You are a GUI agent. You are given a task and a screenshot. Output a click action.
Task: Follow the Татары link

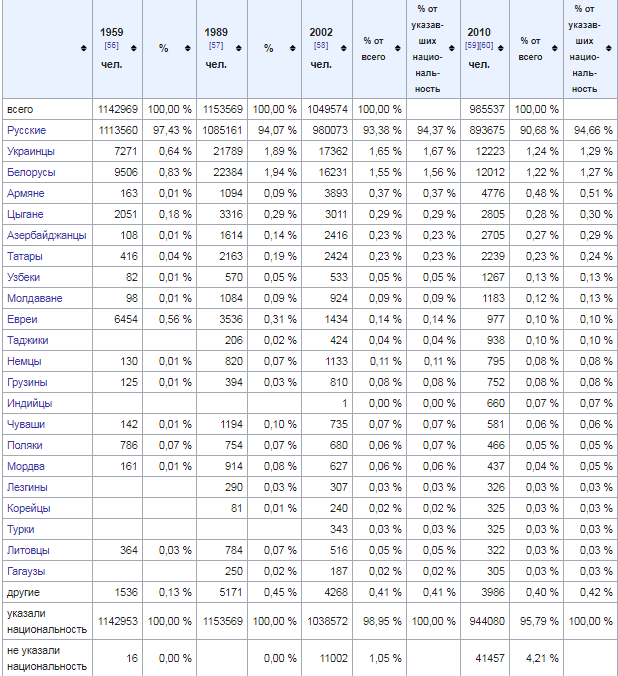pos(25,256)
